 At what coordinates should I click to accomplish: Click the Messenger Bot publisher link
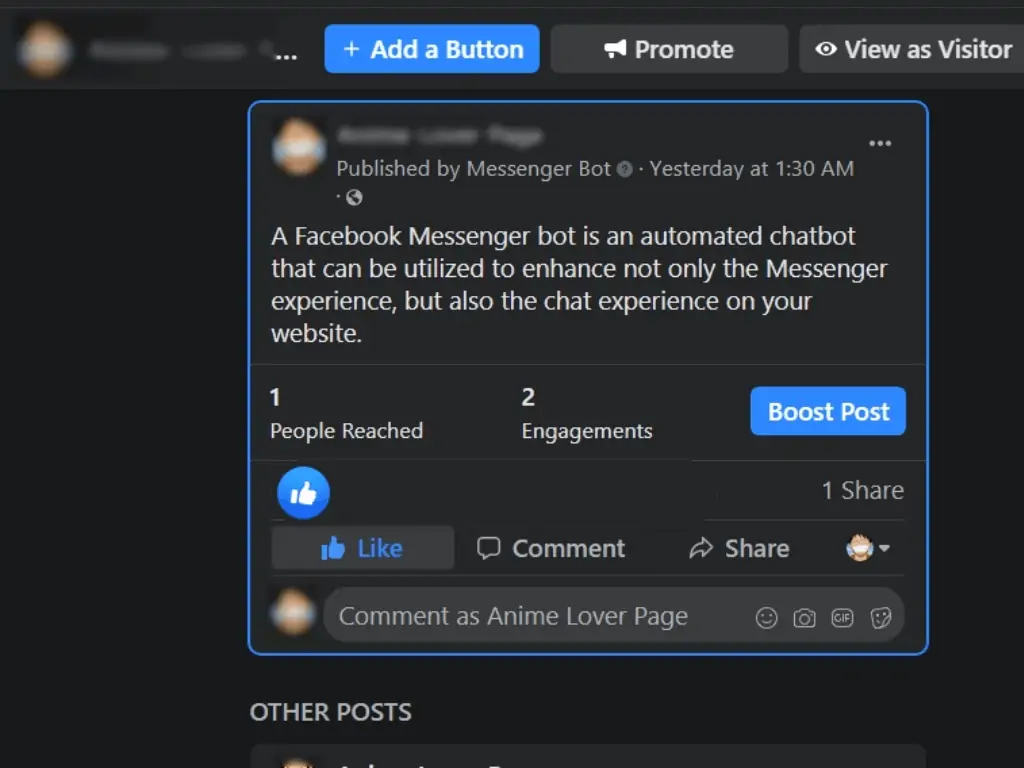pos(539,168)
